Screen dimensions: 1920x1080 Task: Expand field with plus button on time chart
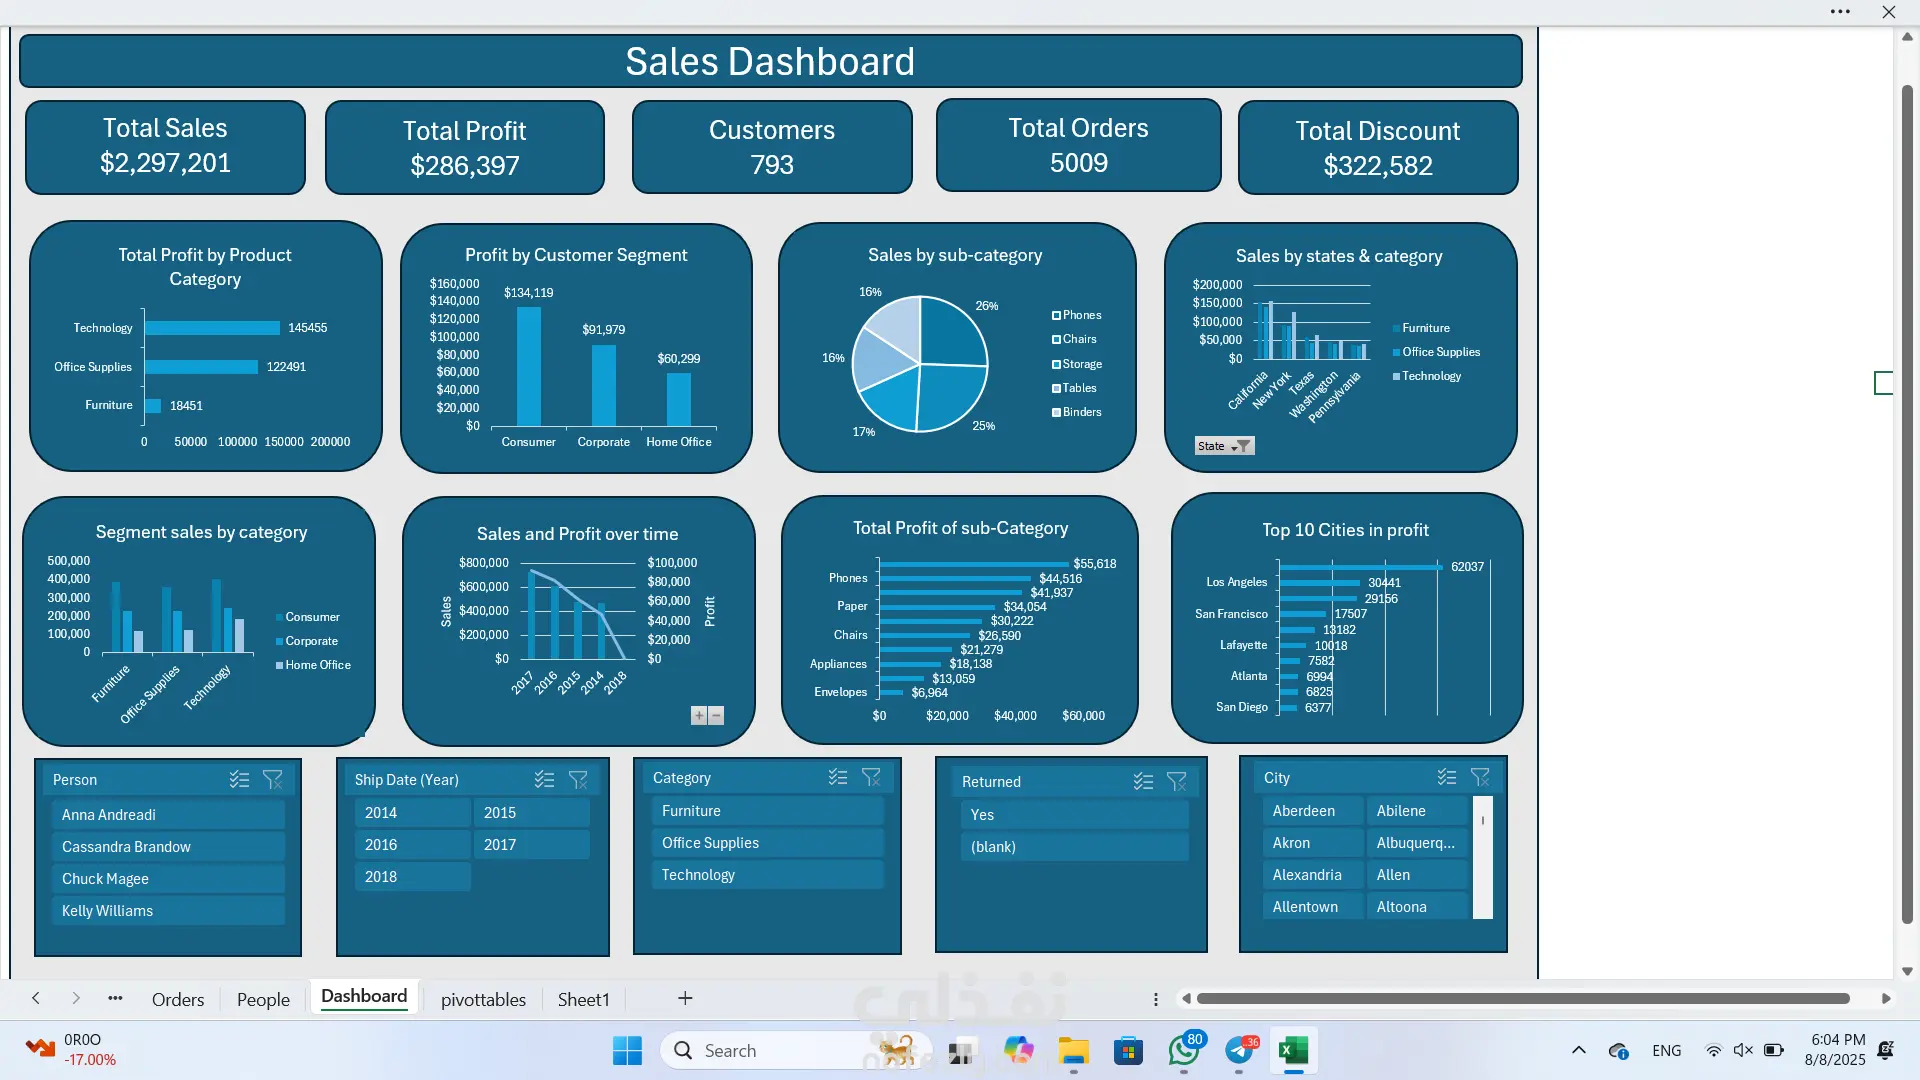[x=699, y=716]
